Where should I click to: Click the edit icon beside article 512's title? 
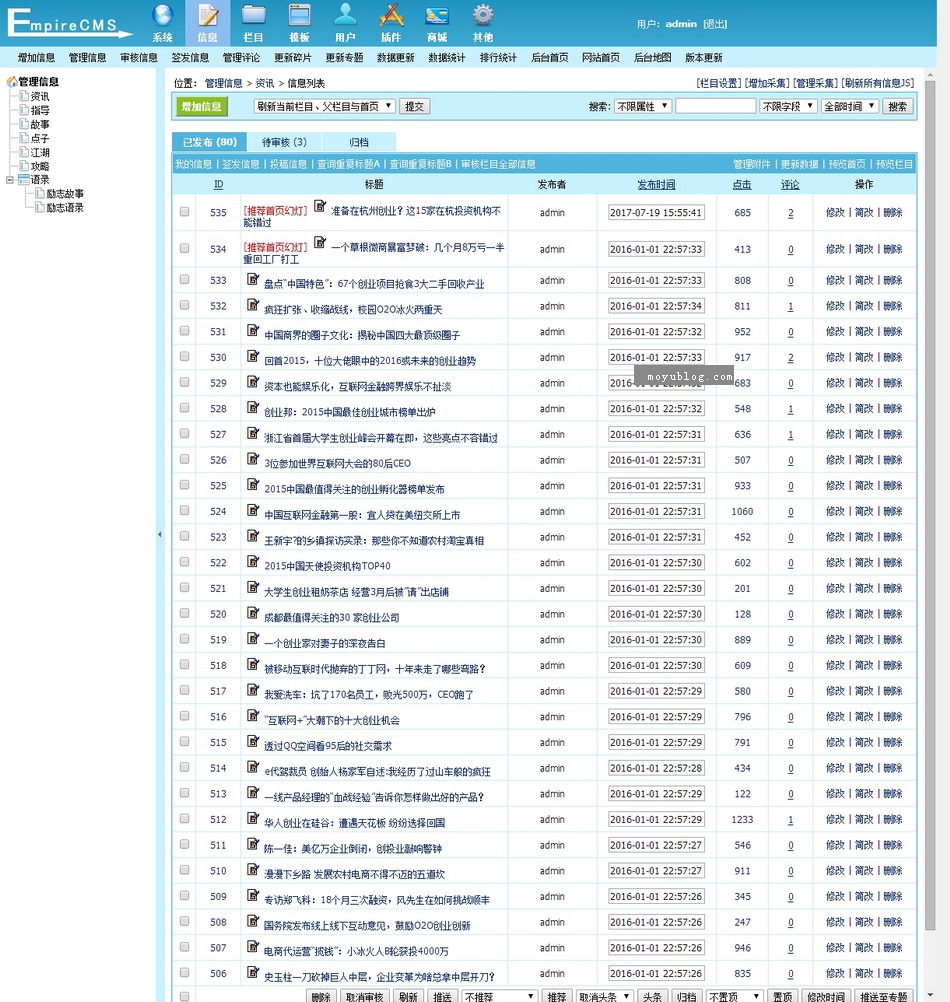pyautogui.click(x=254, y=818)
